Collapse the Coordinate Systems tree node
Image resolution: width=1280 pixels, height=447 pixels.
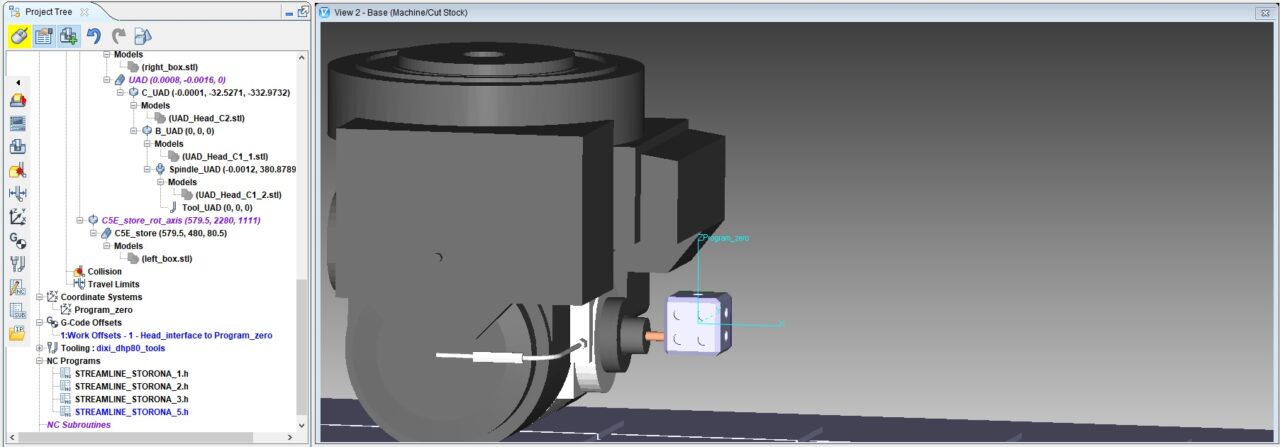coord(40,297)
